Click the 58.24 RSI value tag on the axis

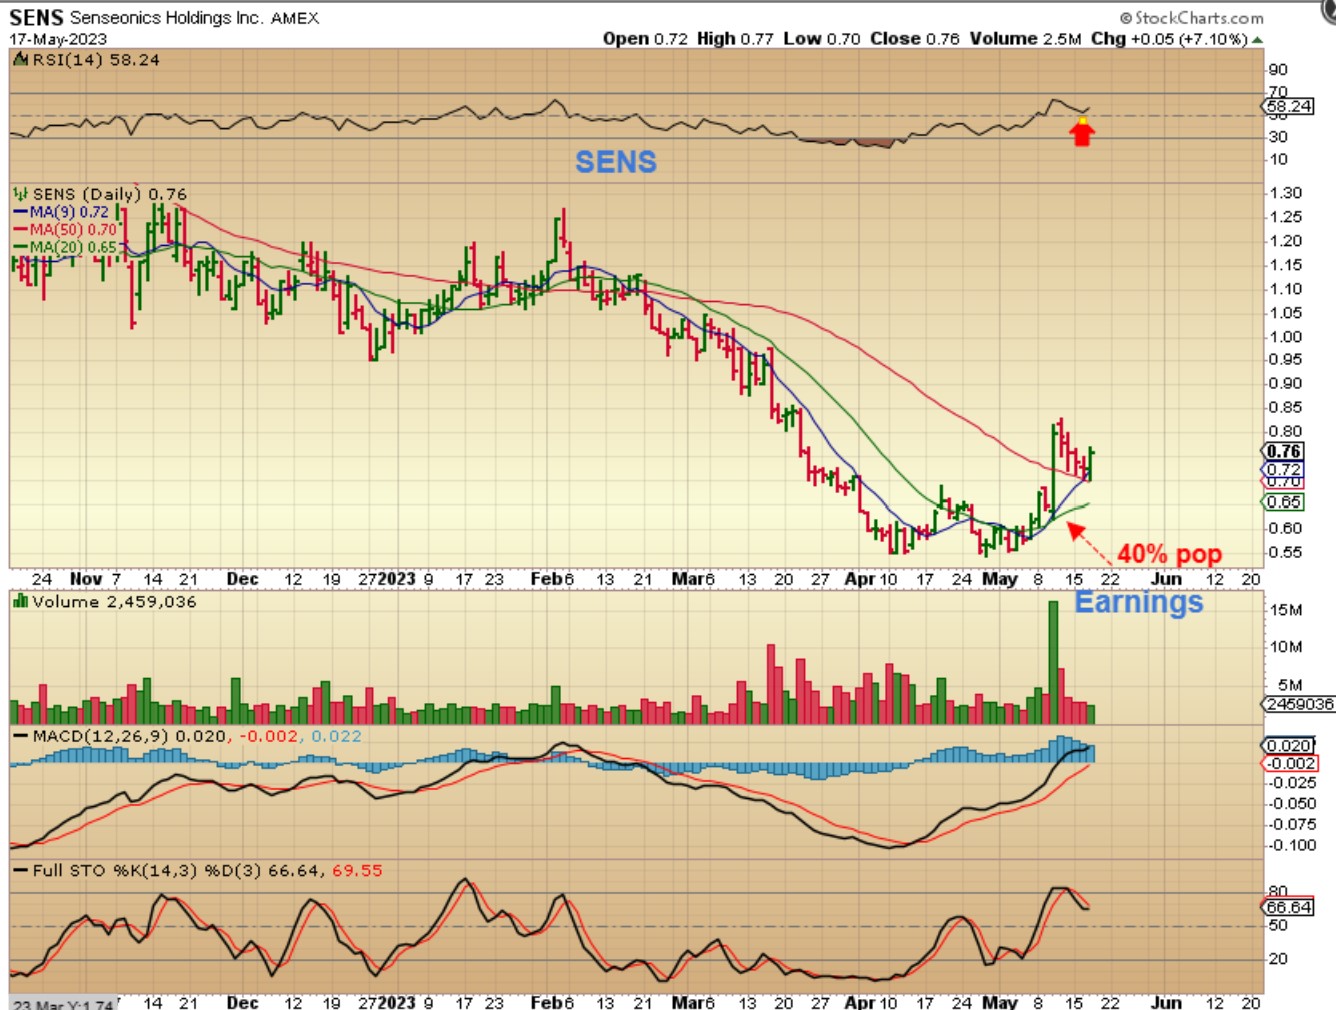point(1289,106)
